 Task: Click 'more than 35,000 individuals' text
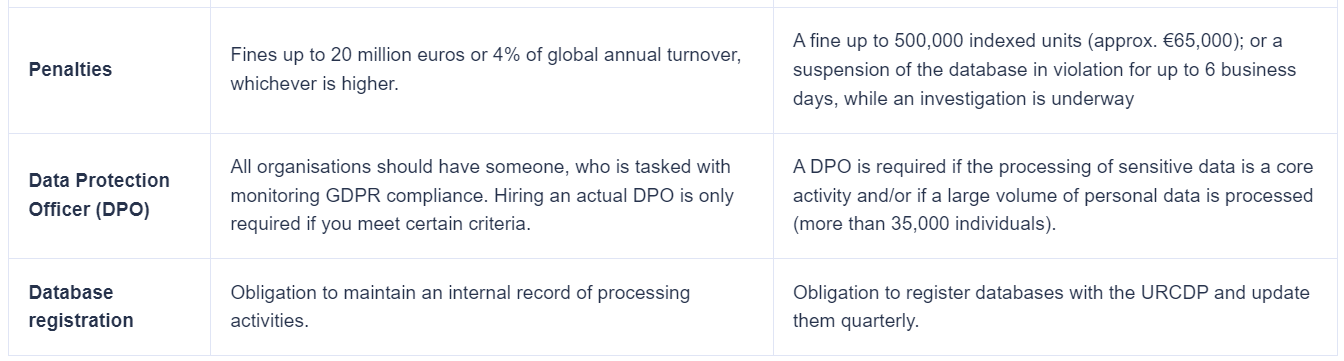click(924, 224)
